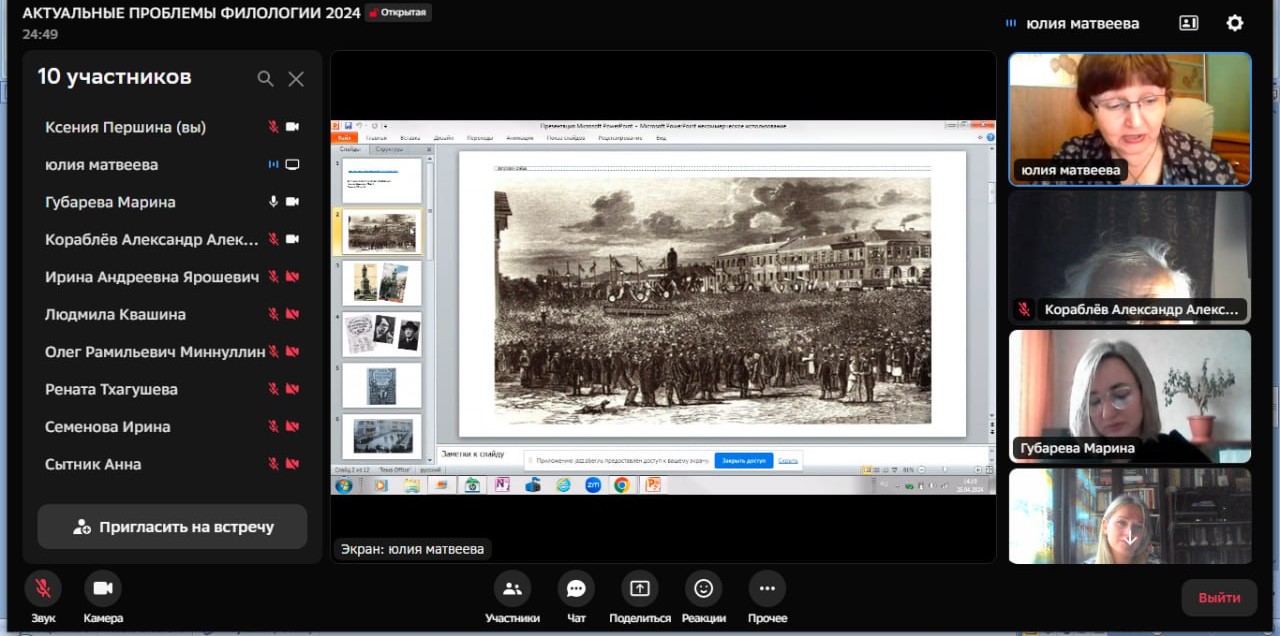Click camera-off icon for Рената Тхагушева
The image size is (1280, 636).
(292, 389)
